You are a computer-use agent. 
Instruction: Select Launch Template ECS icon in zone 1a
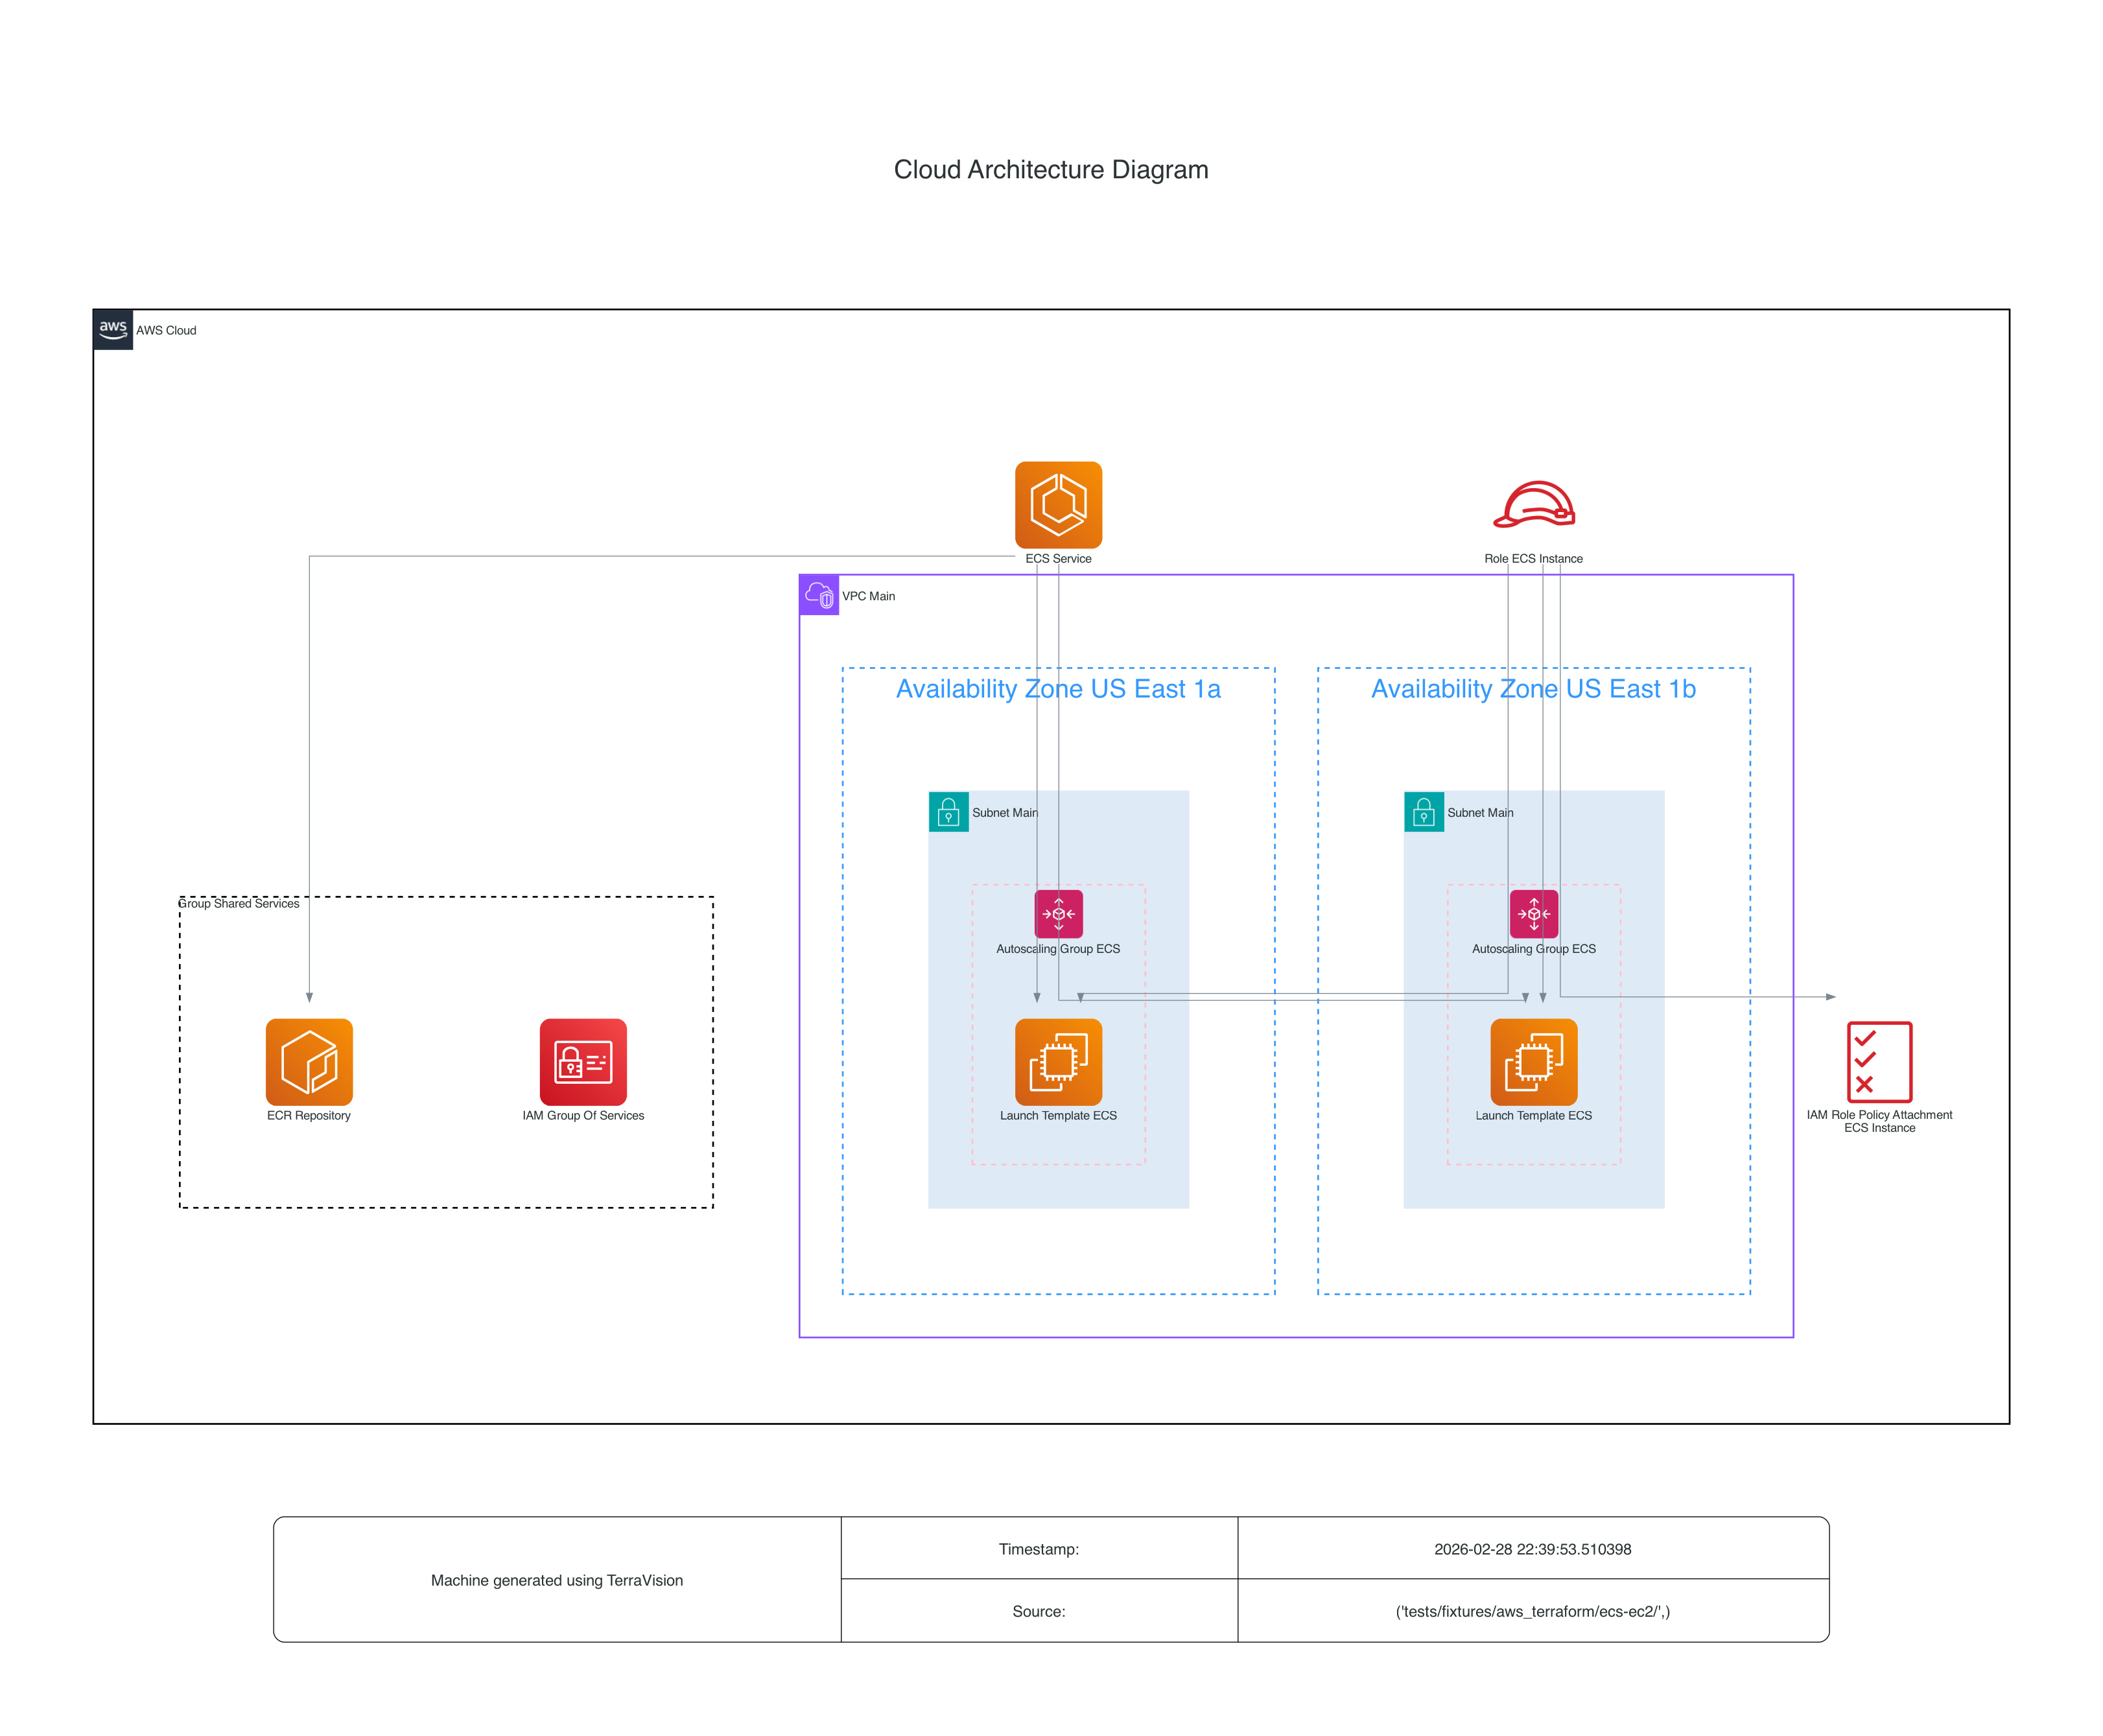coord(1058,1062)
